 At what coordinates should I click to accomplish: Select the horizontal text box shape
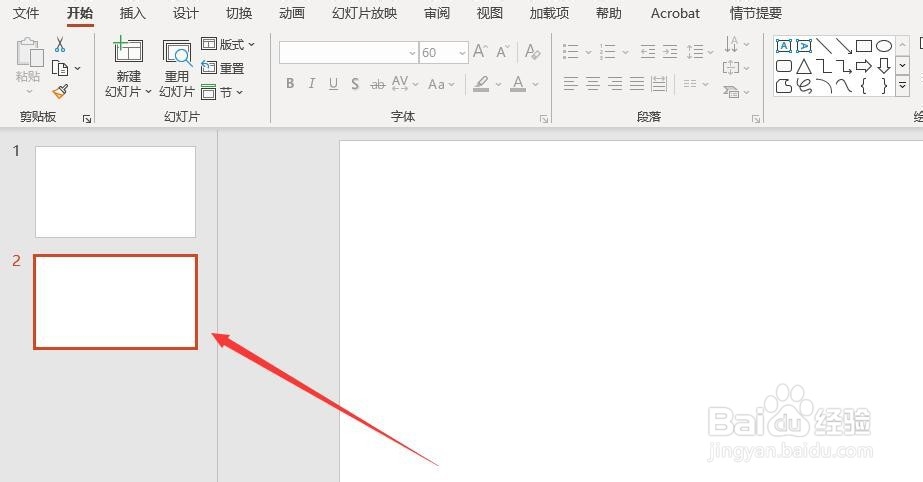point(783,46)
